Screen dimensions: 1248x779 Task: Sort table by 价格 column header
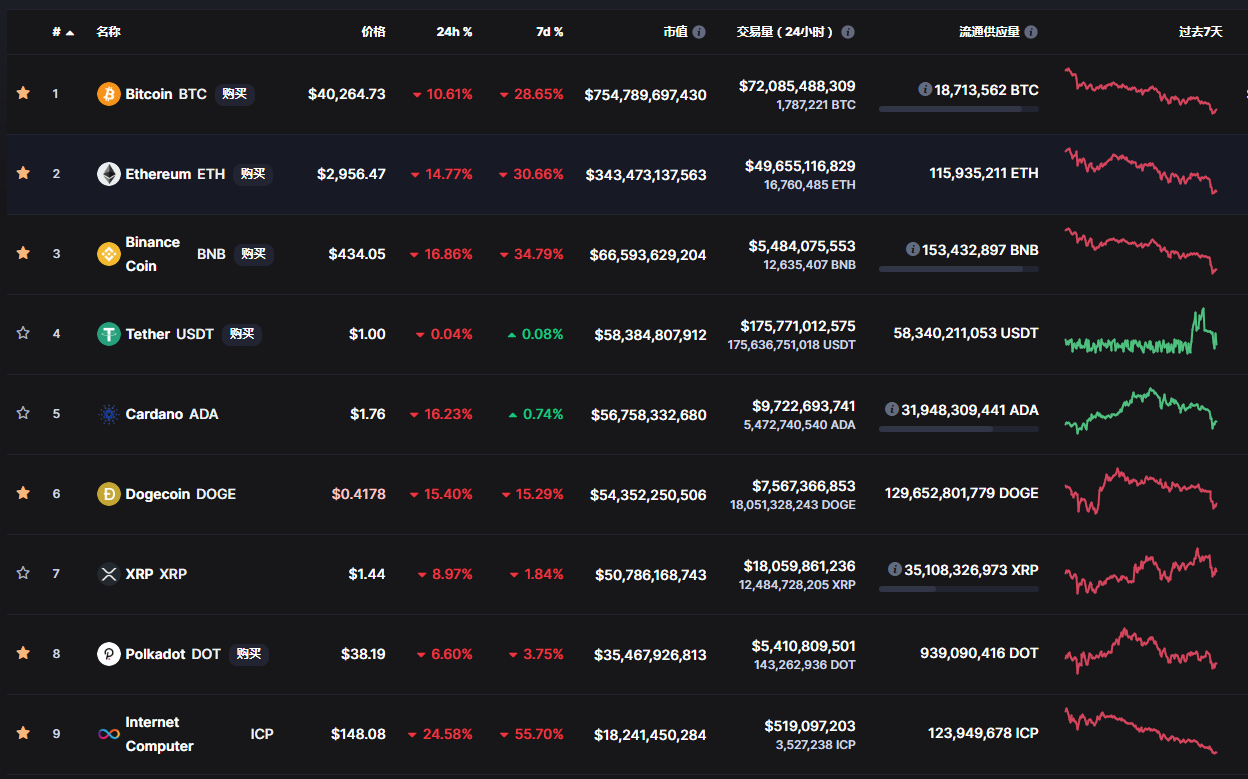pos(373,32)
